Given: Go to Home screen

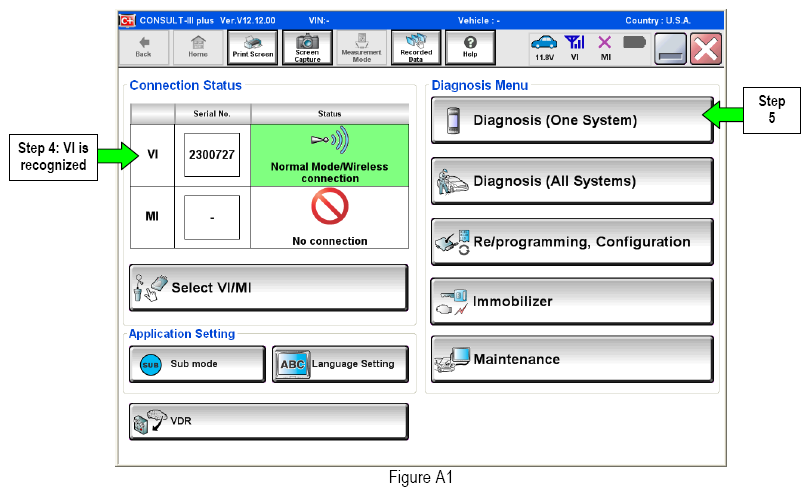Looking at the screenshot, I should pyautogui.click(x=198, y=48).
